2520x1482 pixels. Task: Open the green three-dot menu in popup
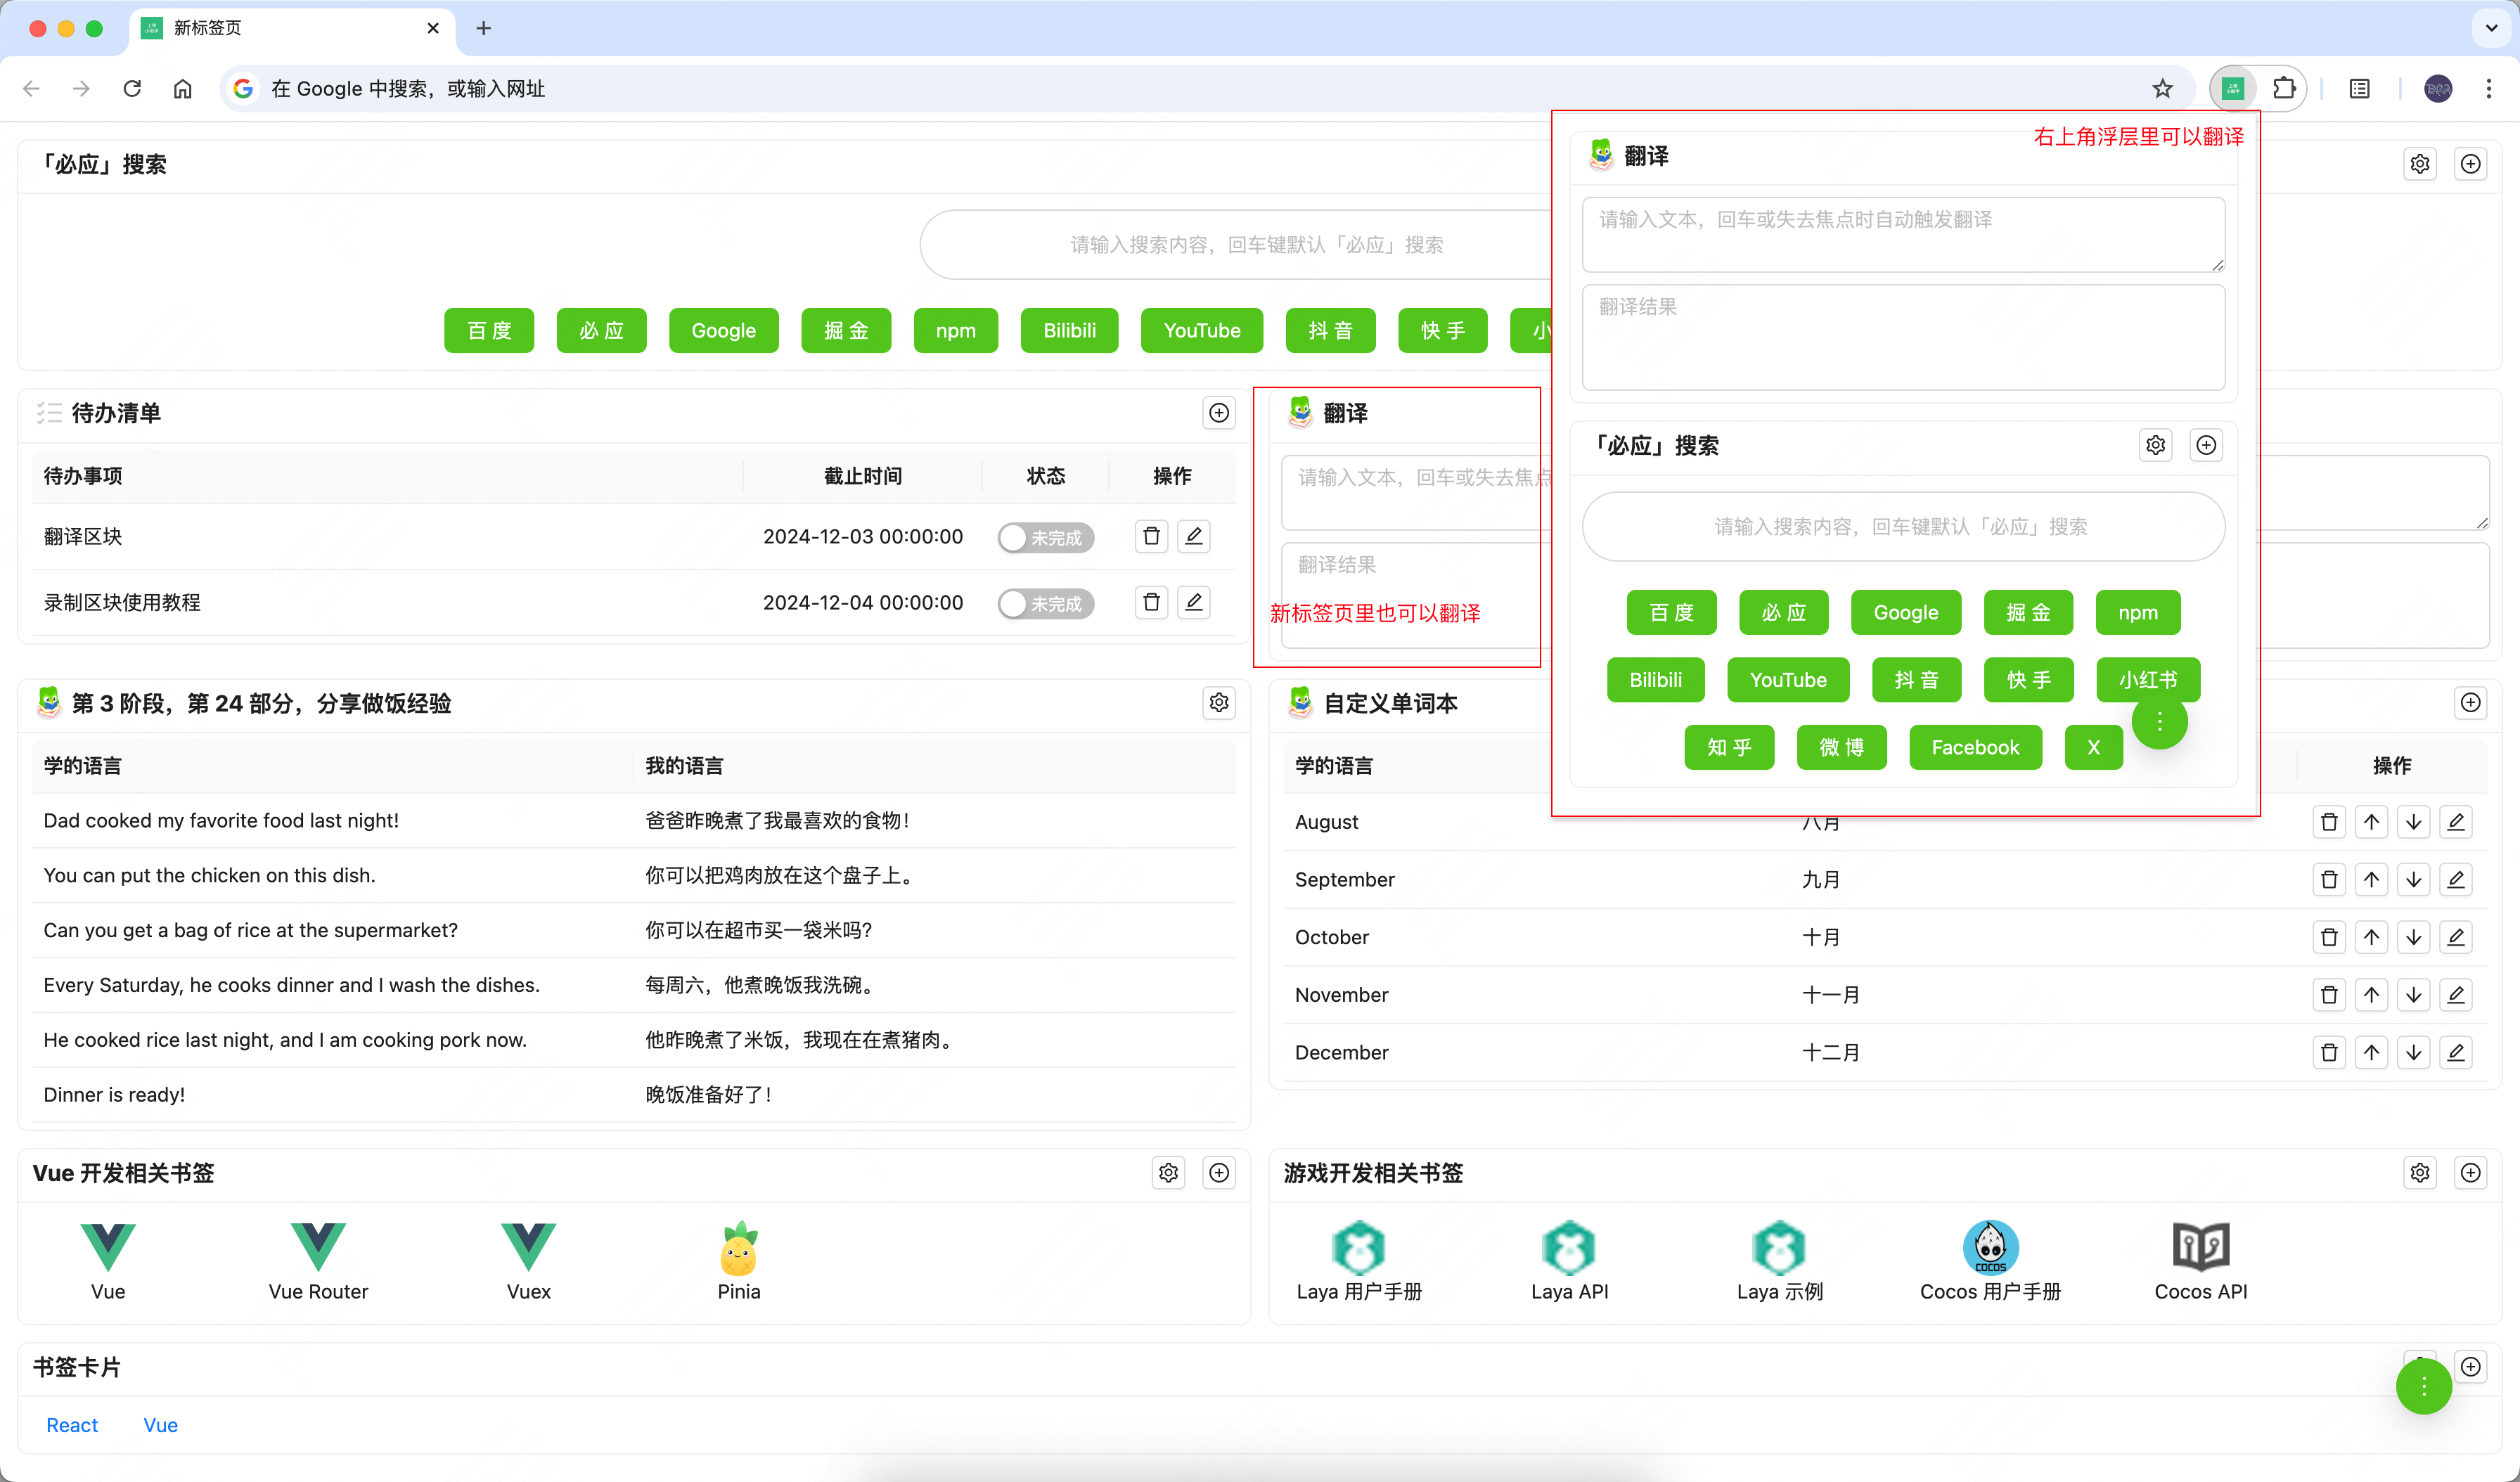point(2160,721)
